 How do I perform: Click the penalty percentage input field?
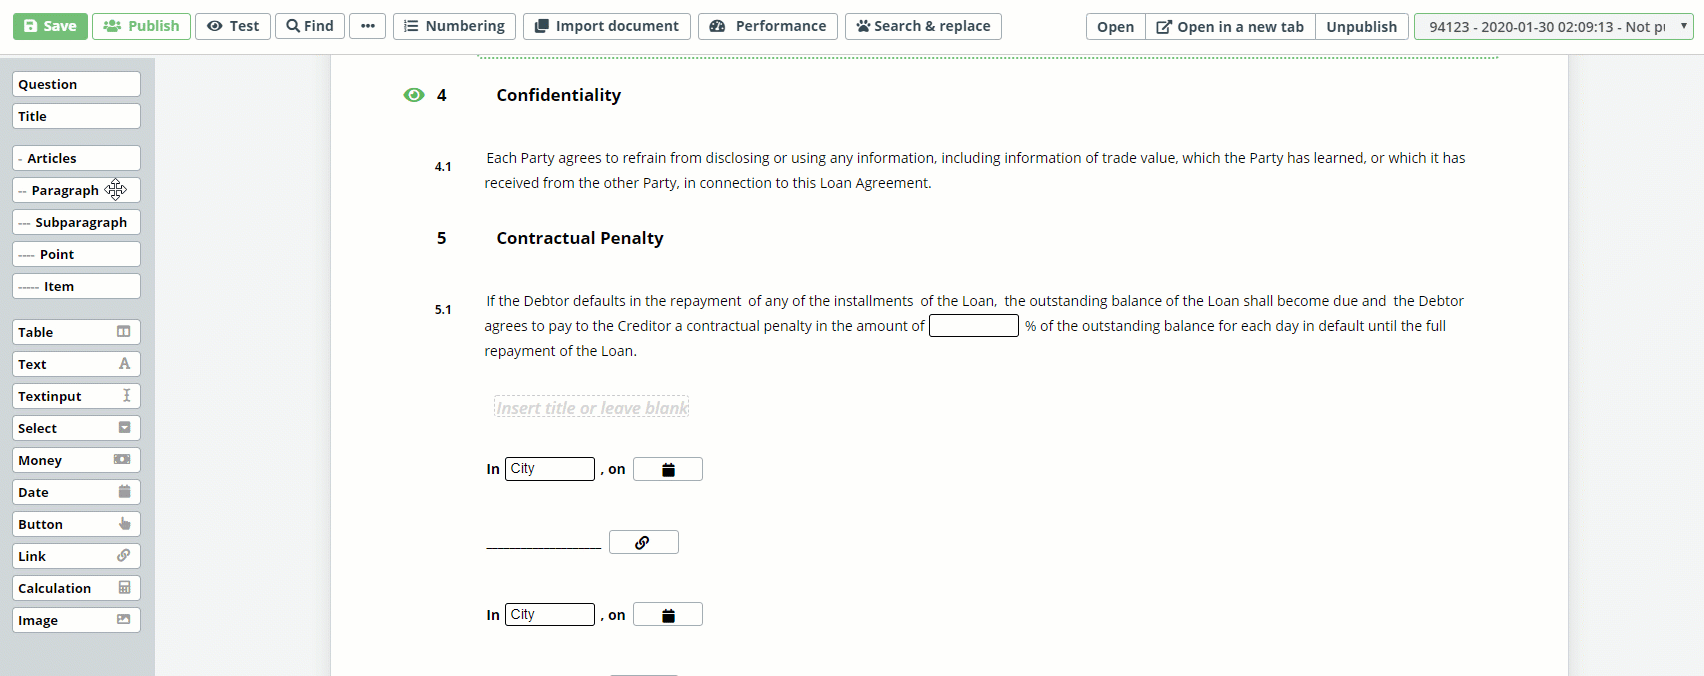point(974,326)
